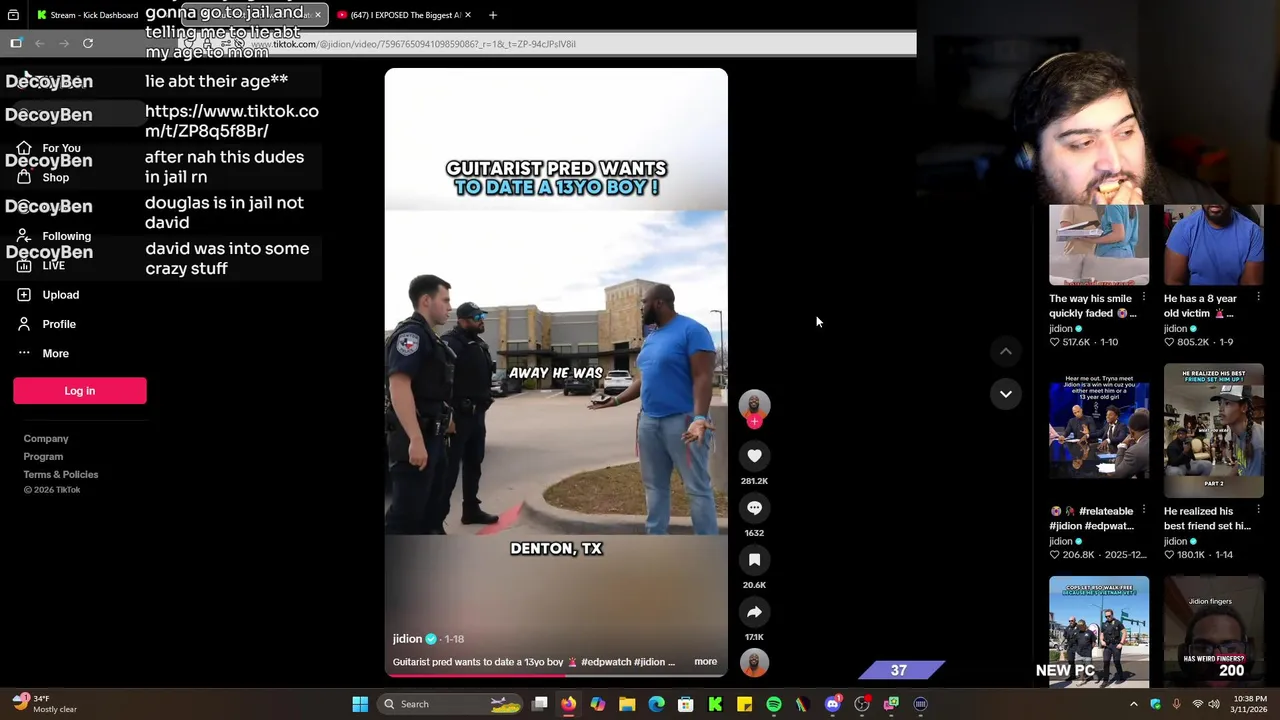The image size is (1280, 720).
Task: Open Microsoft Edge from the taskbar
Action: click(x=656, y=704)
